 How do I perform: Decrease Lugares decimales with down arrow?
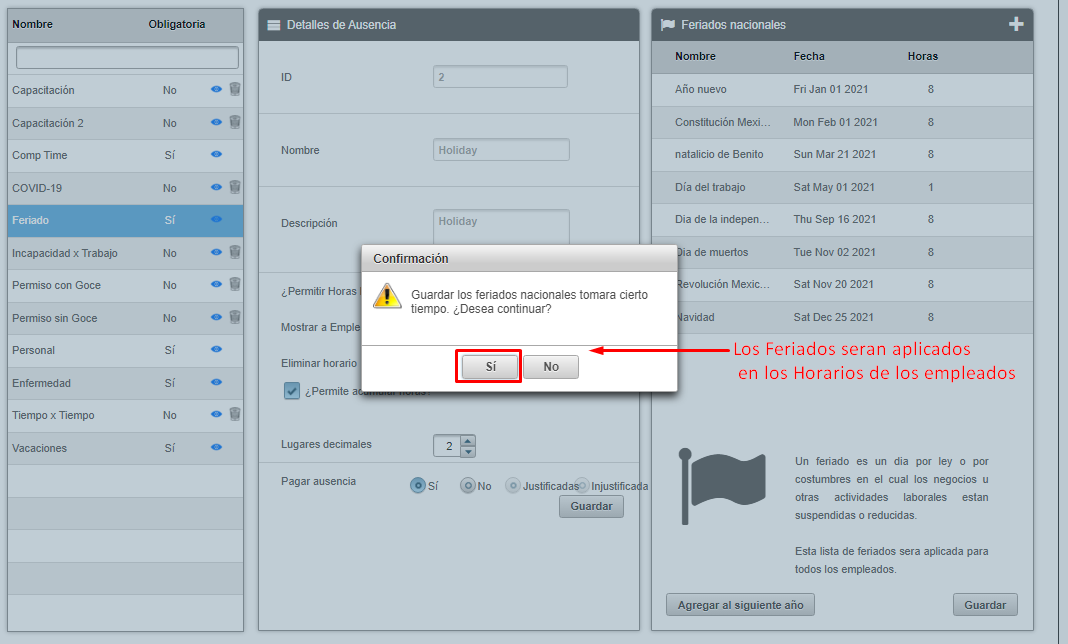tap(468, 451)
